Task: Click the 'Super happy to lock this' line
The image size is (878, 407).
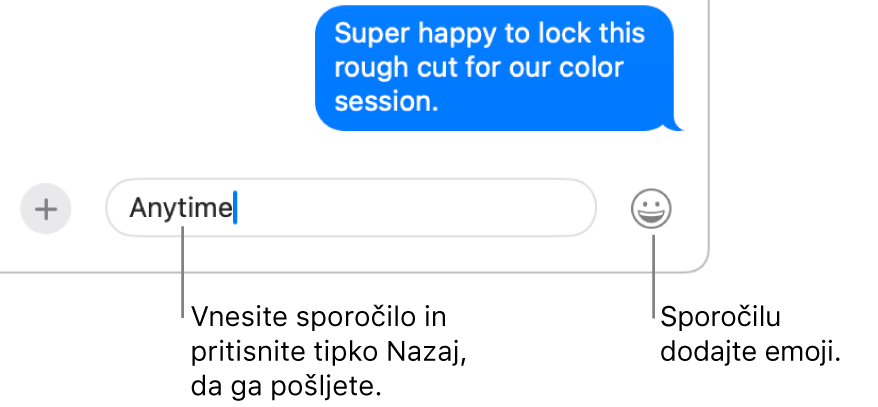Action: 489,34
